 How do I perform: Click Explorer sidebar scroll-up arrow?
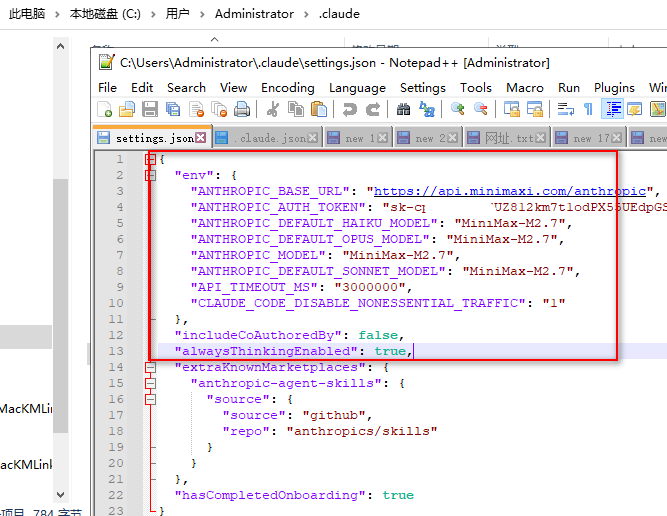coord(61,46)
